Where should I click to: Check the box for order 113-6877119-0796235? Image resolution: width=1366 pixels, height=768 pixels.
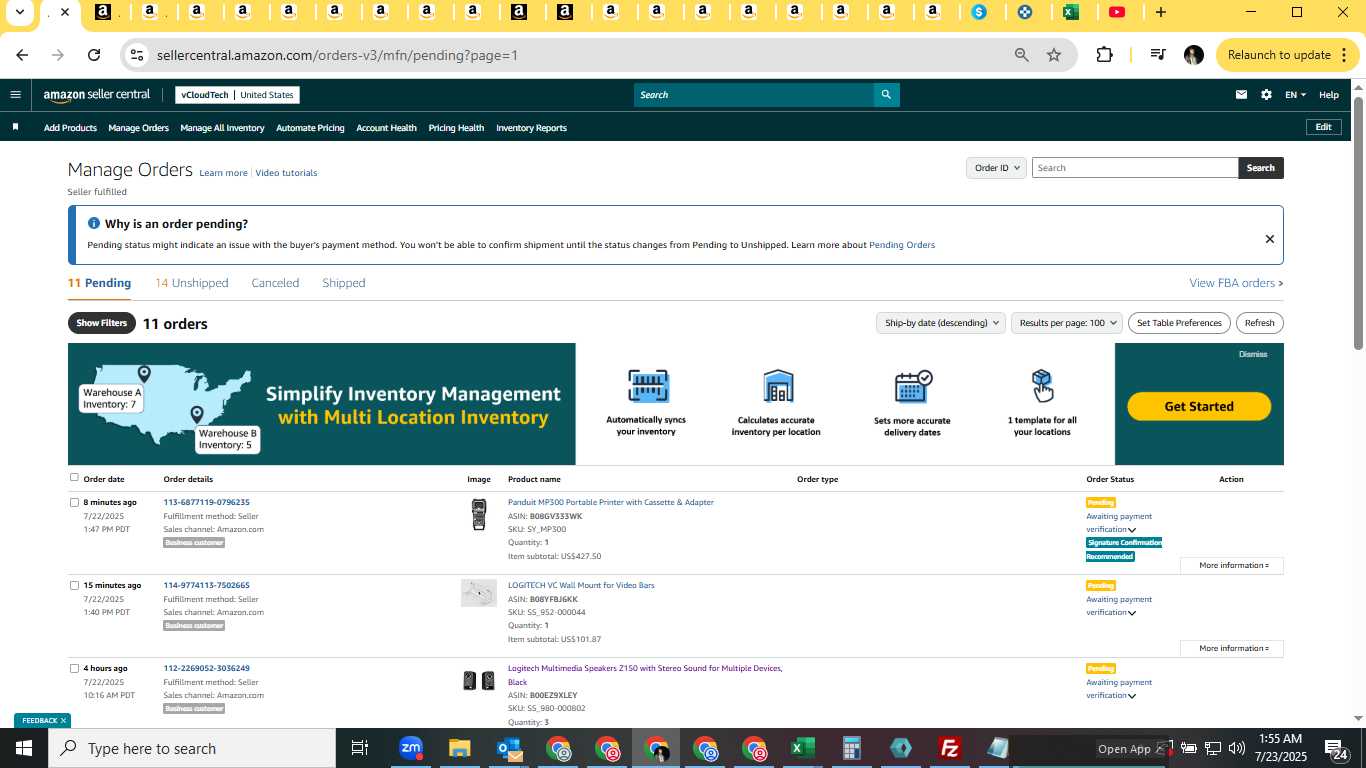[x=74, y=502]
